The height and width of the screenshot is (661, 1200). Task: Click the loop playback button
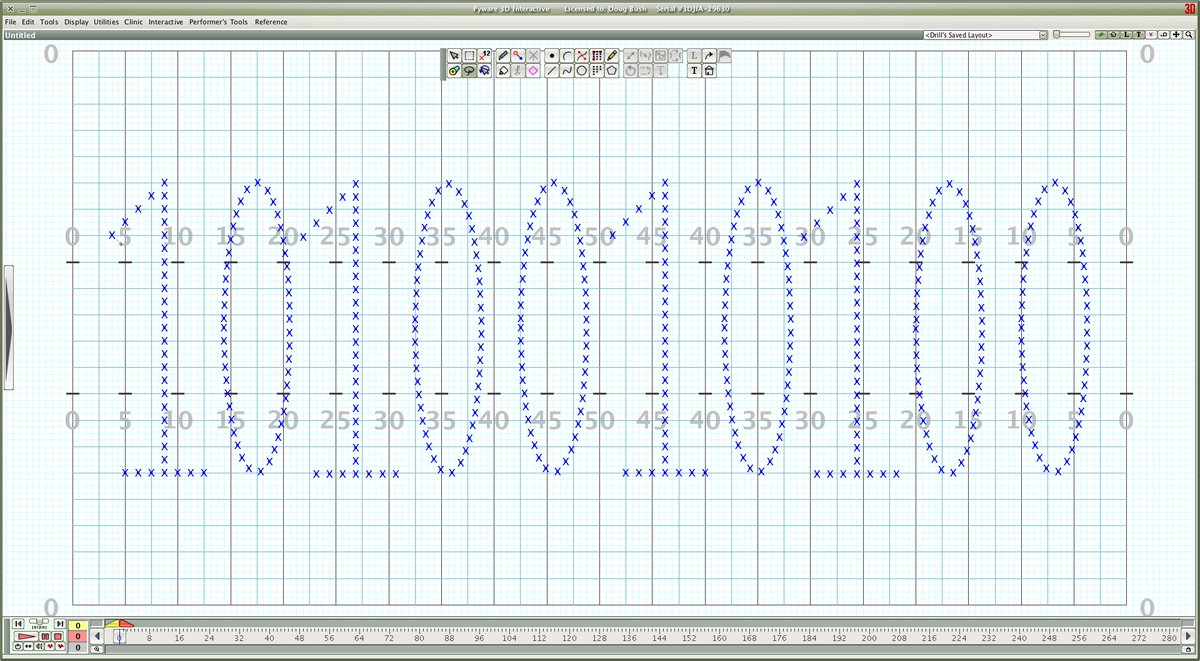[18, 647]
